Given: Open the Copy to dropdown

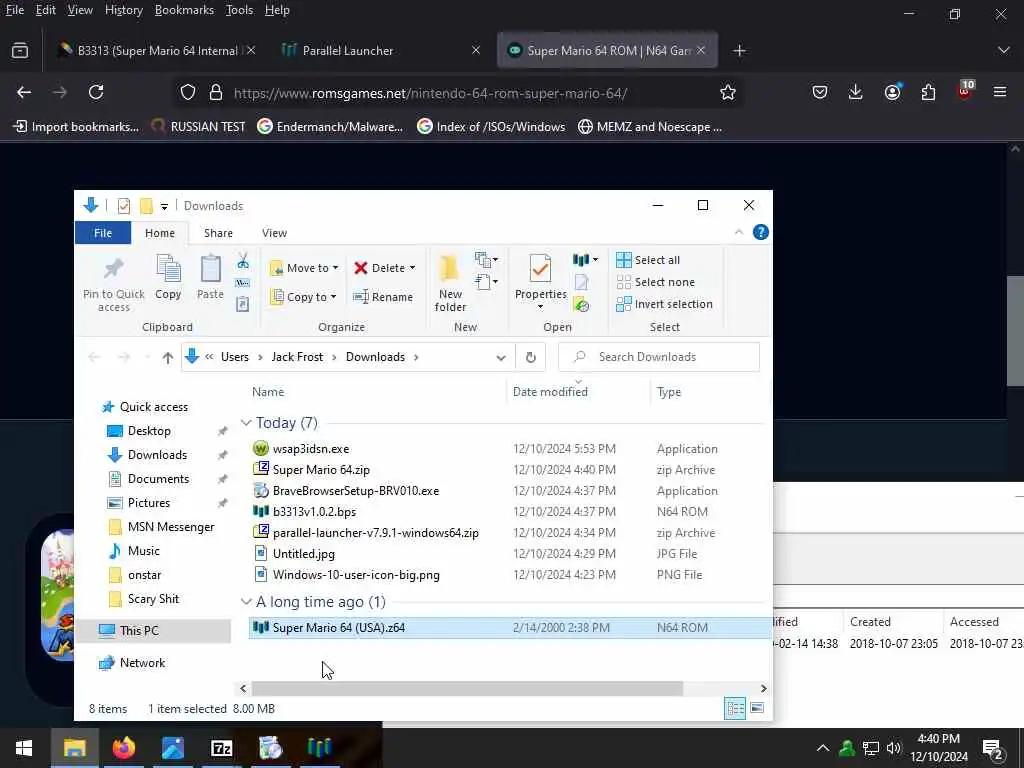Looking at the screenshot, I should coord(304,296).
